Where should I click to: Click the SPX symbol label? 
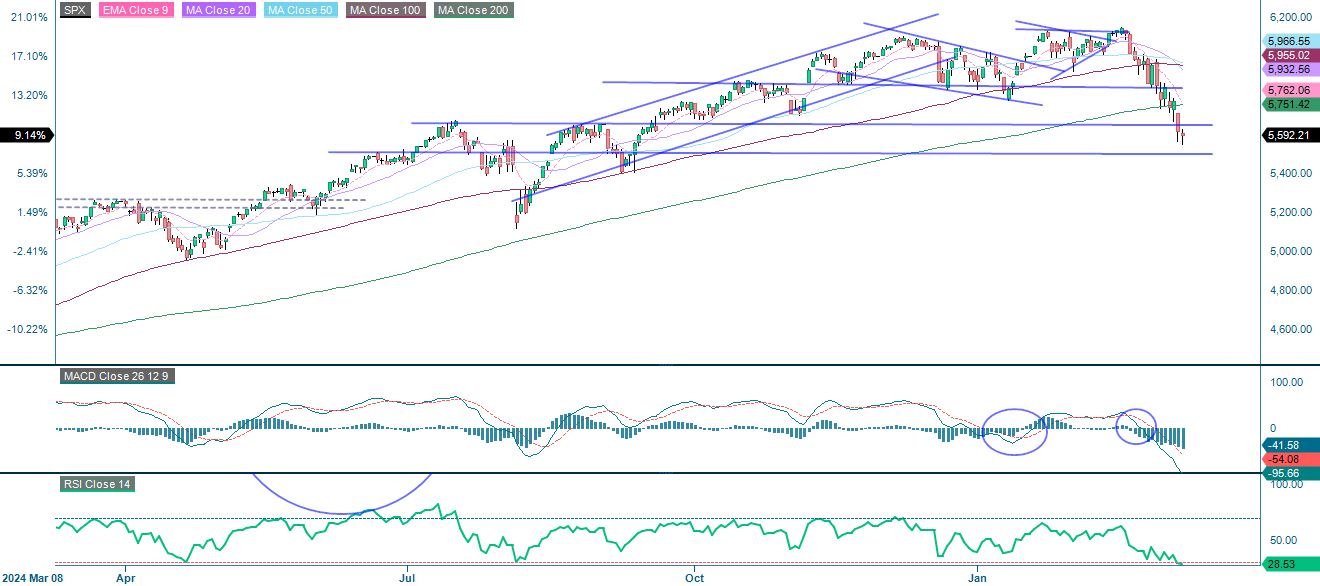pyautogui.click(x=73, y=10)
